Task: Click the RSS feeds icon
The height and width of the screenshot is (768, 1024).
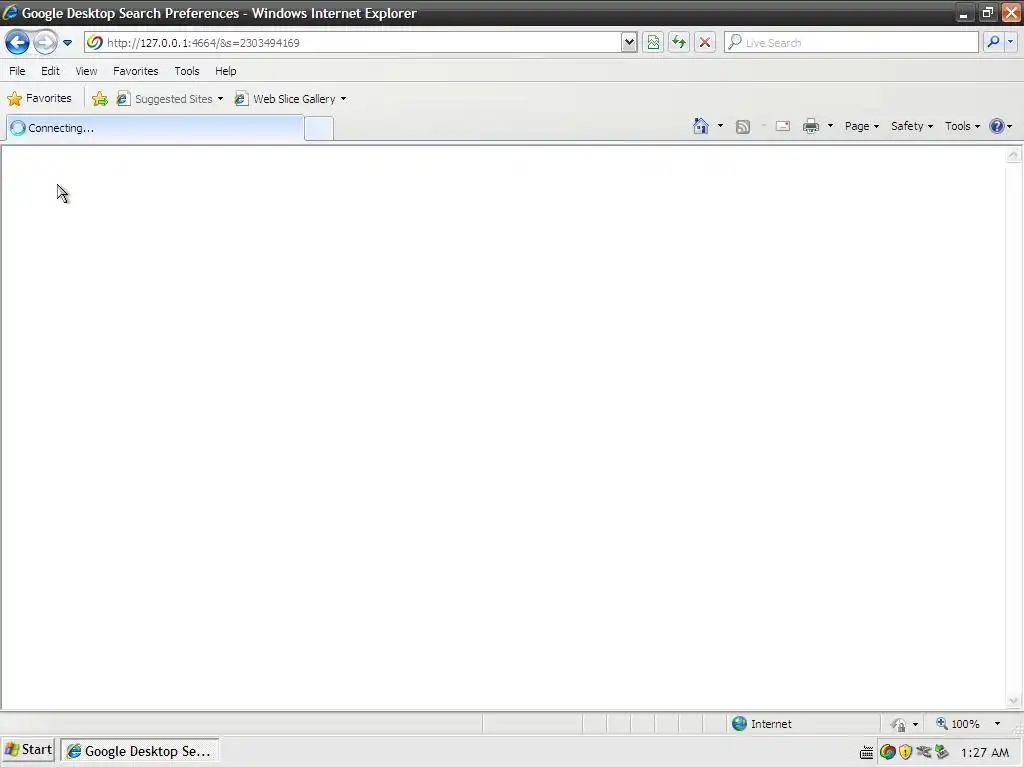Action: (x=743, y=127)
